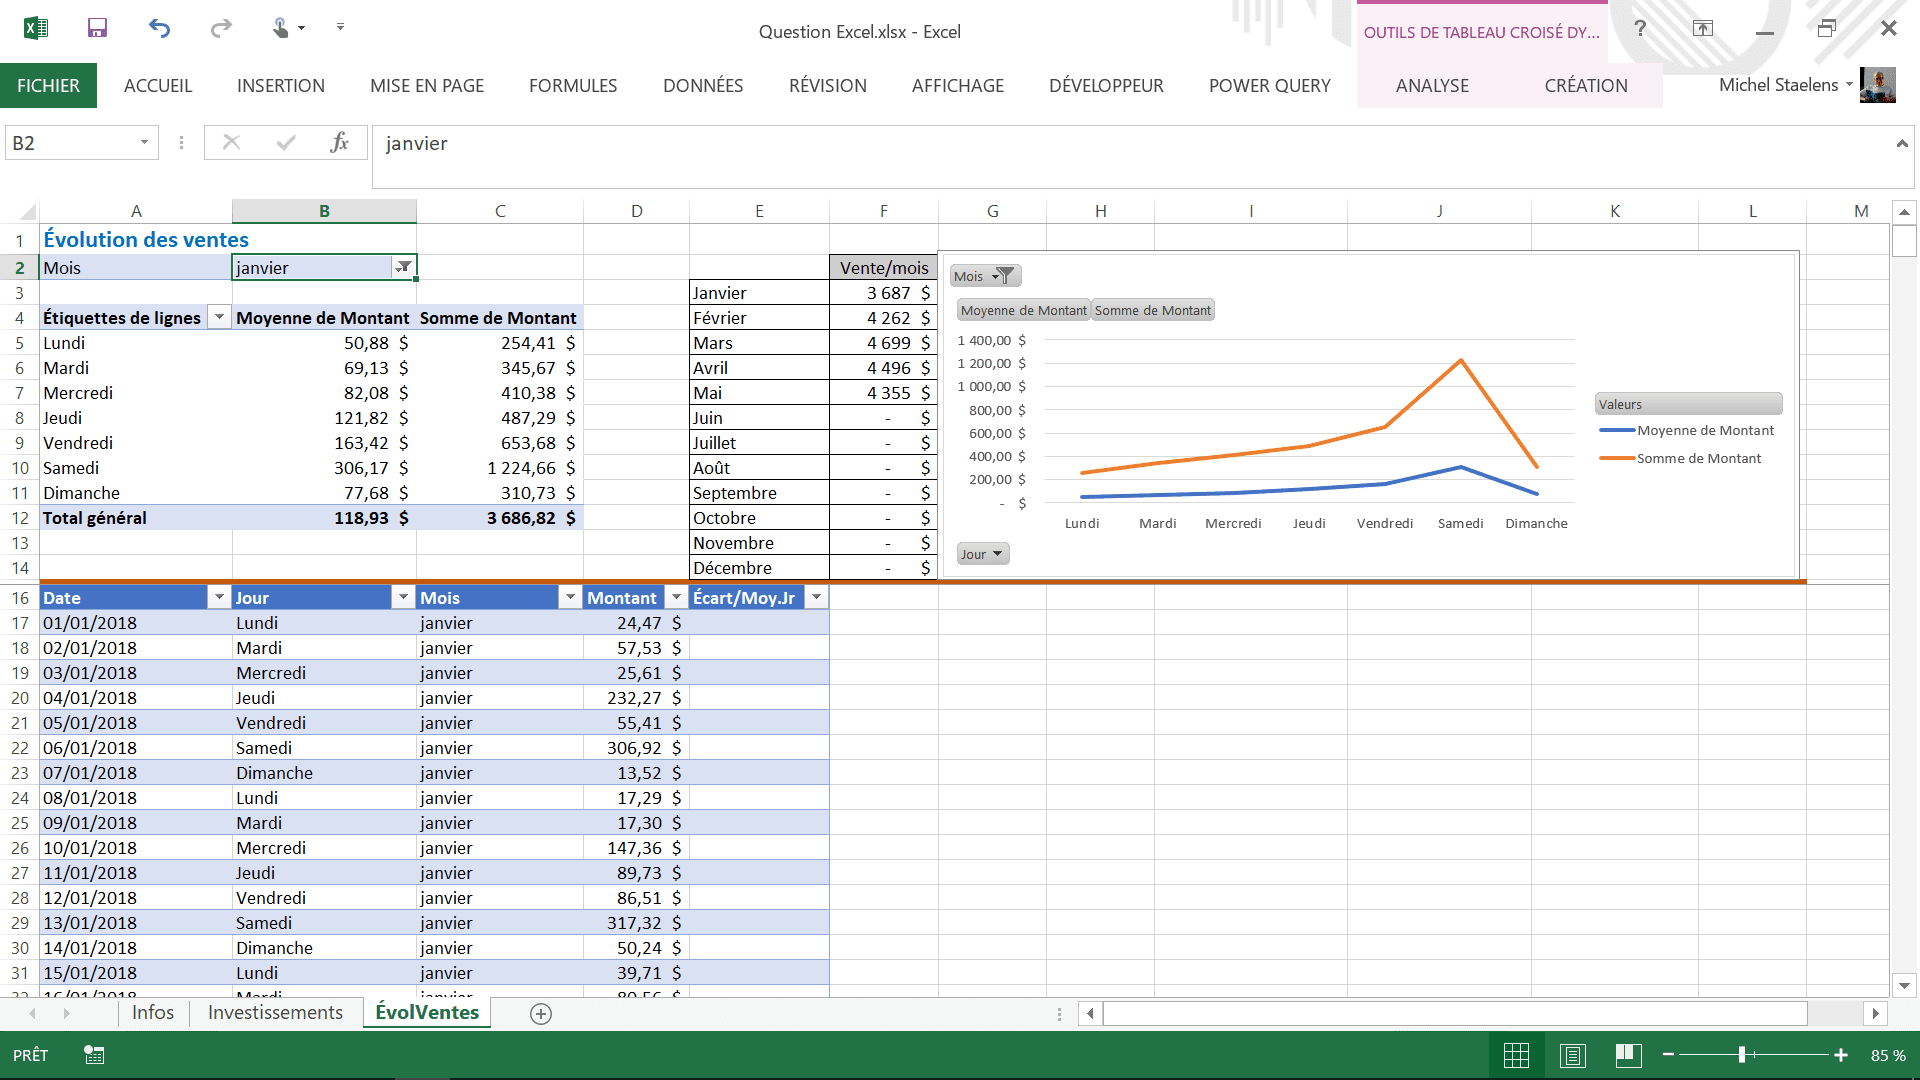Image resolution: width=1920 pixels, height=1080 pixels.
Task: Switch to Page Layout view
Action: (x=1572, y=1055)
